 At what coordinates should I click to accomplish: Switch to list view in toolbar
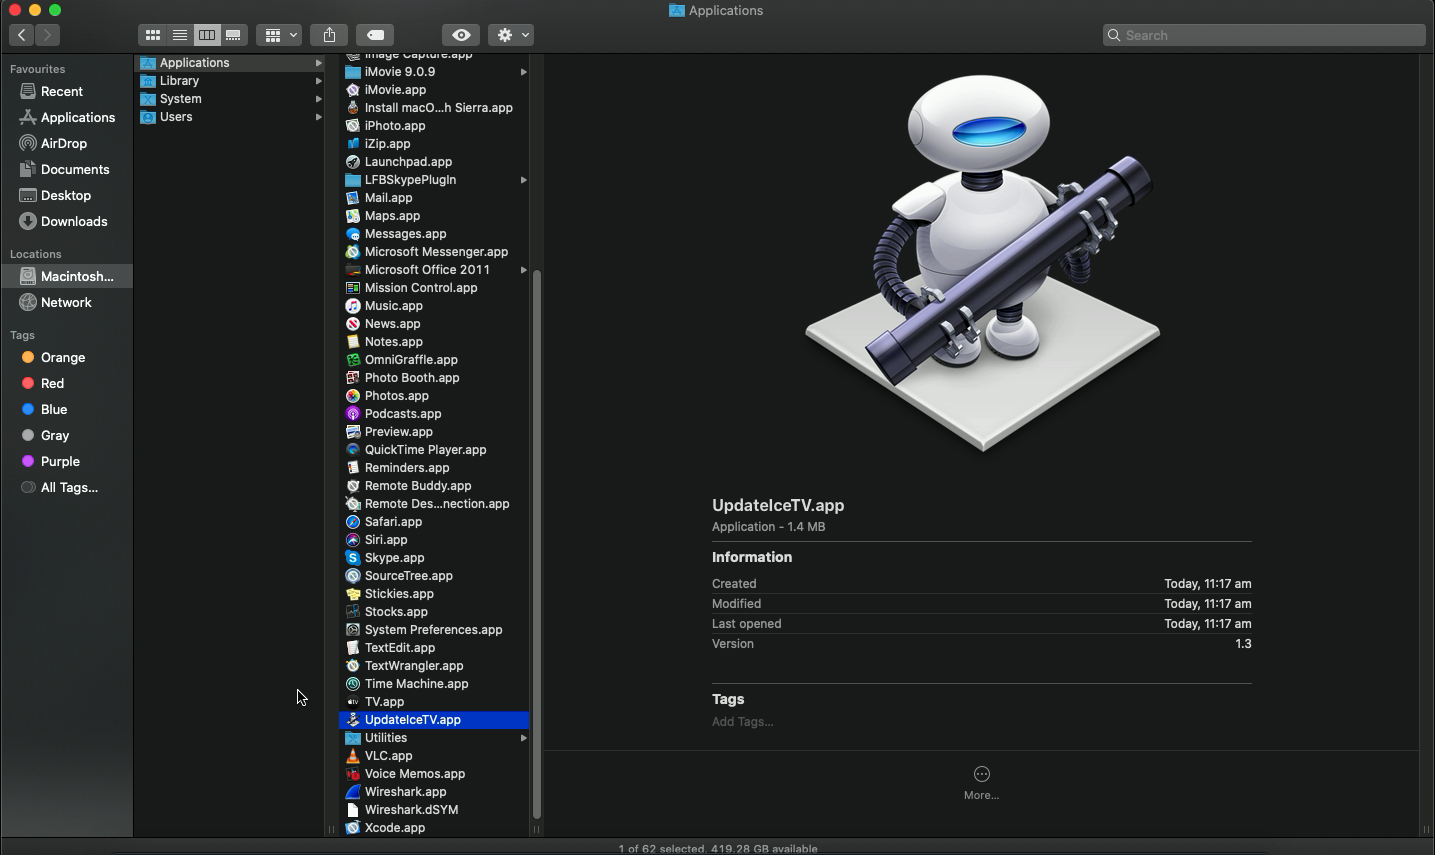(x=180, y=35)
